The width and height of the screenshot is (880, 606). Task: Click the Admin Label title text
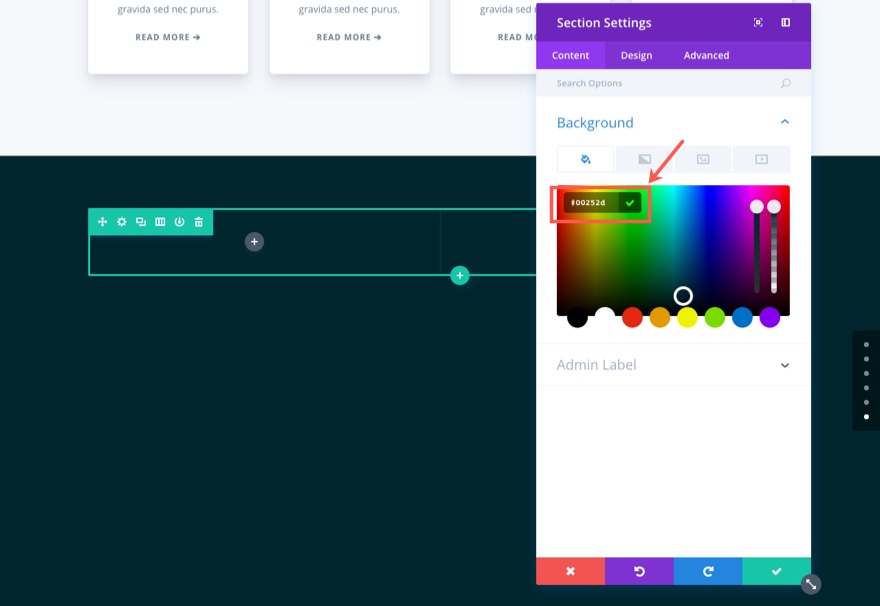point(596,365)
